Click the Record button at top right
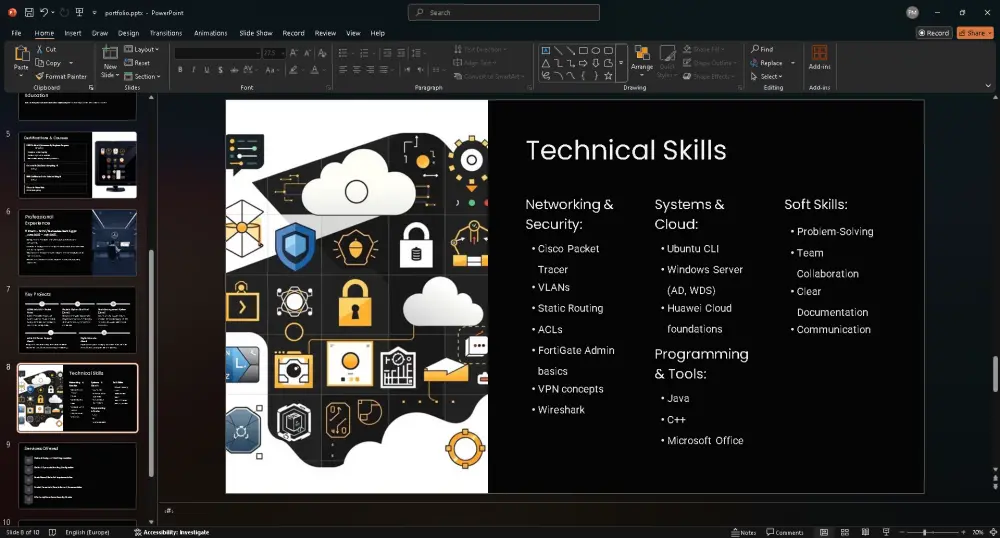Image resolution: width=1000 pixels, height=538 pixels. [934, 33]
